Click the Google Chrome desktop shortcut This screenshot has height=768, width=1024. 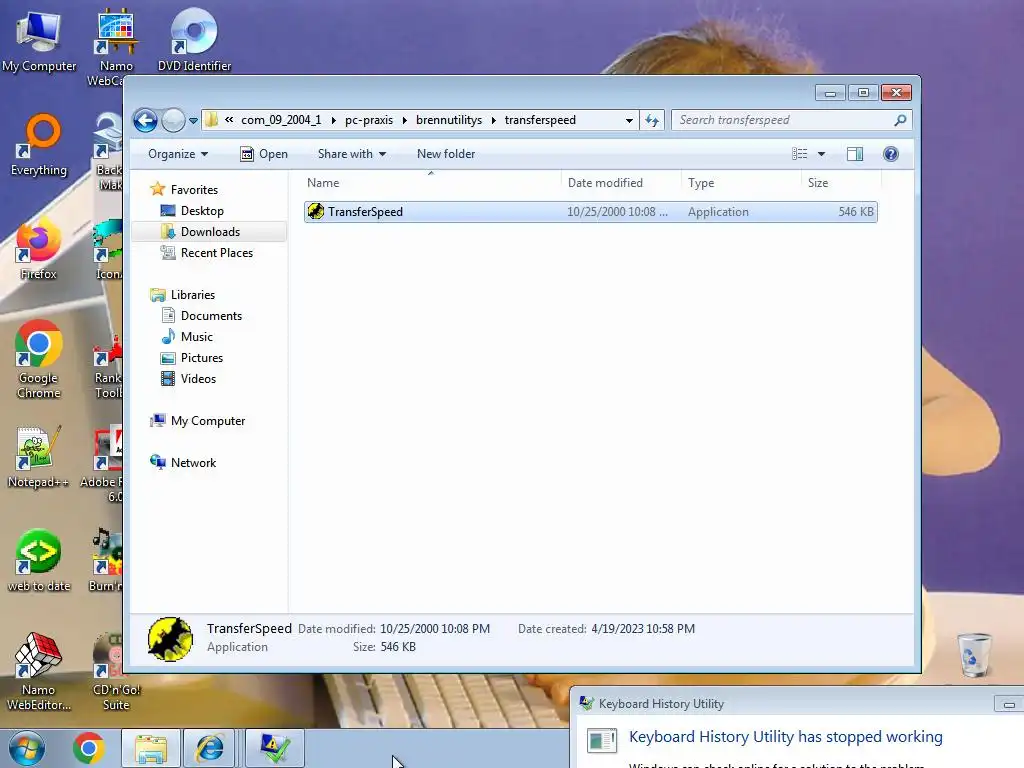point(39,360)
